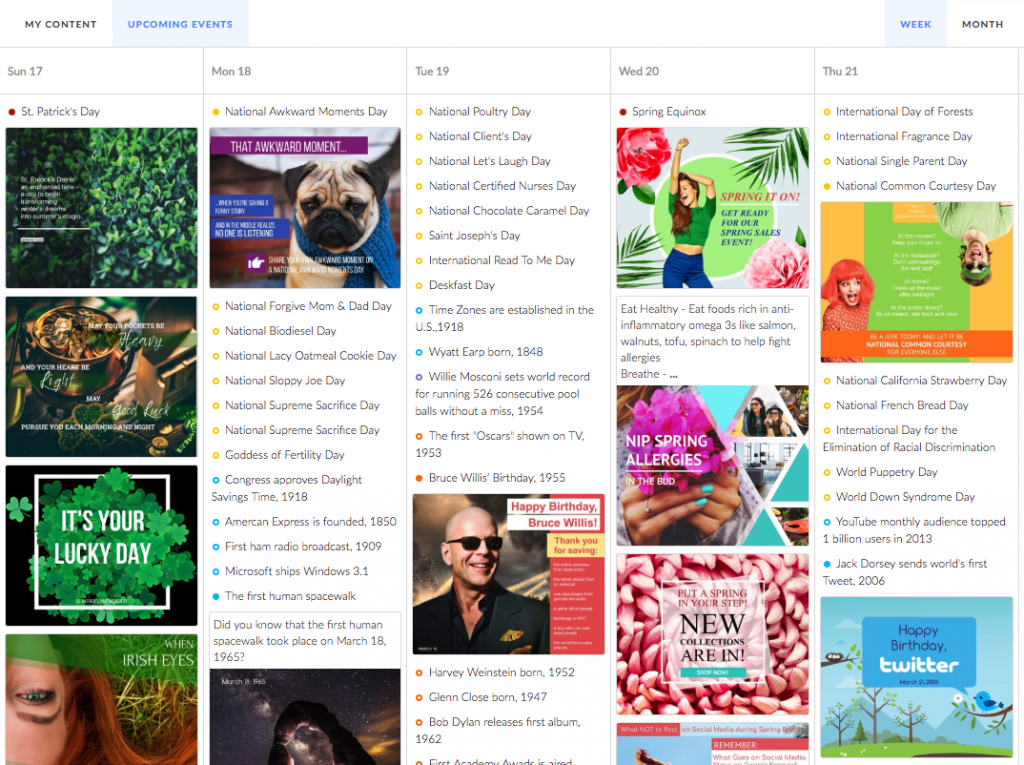Open the 'That Awkward Moment' pug image

tap(305, 208)
